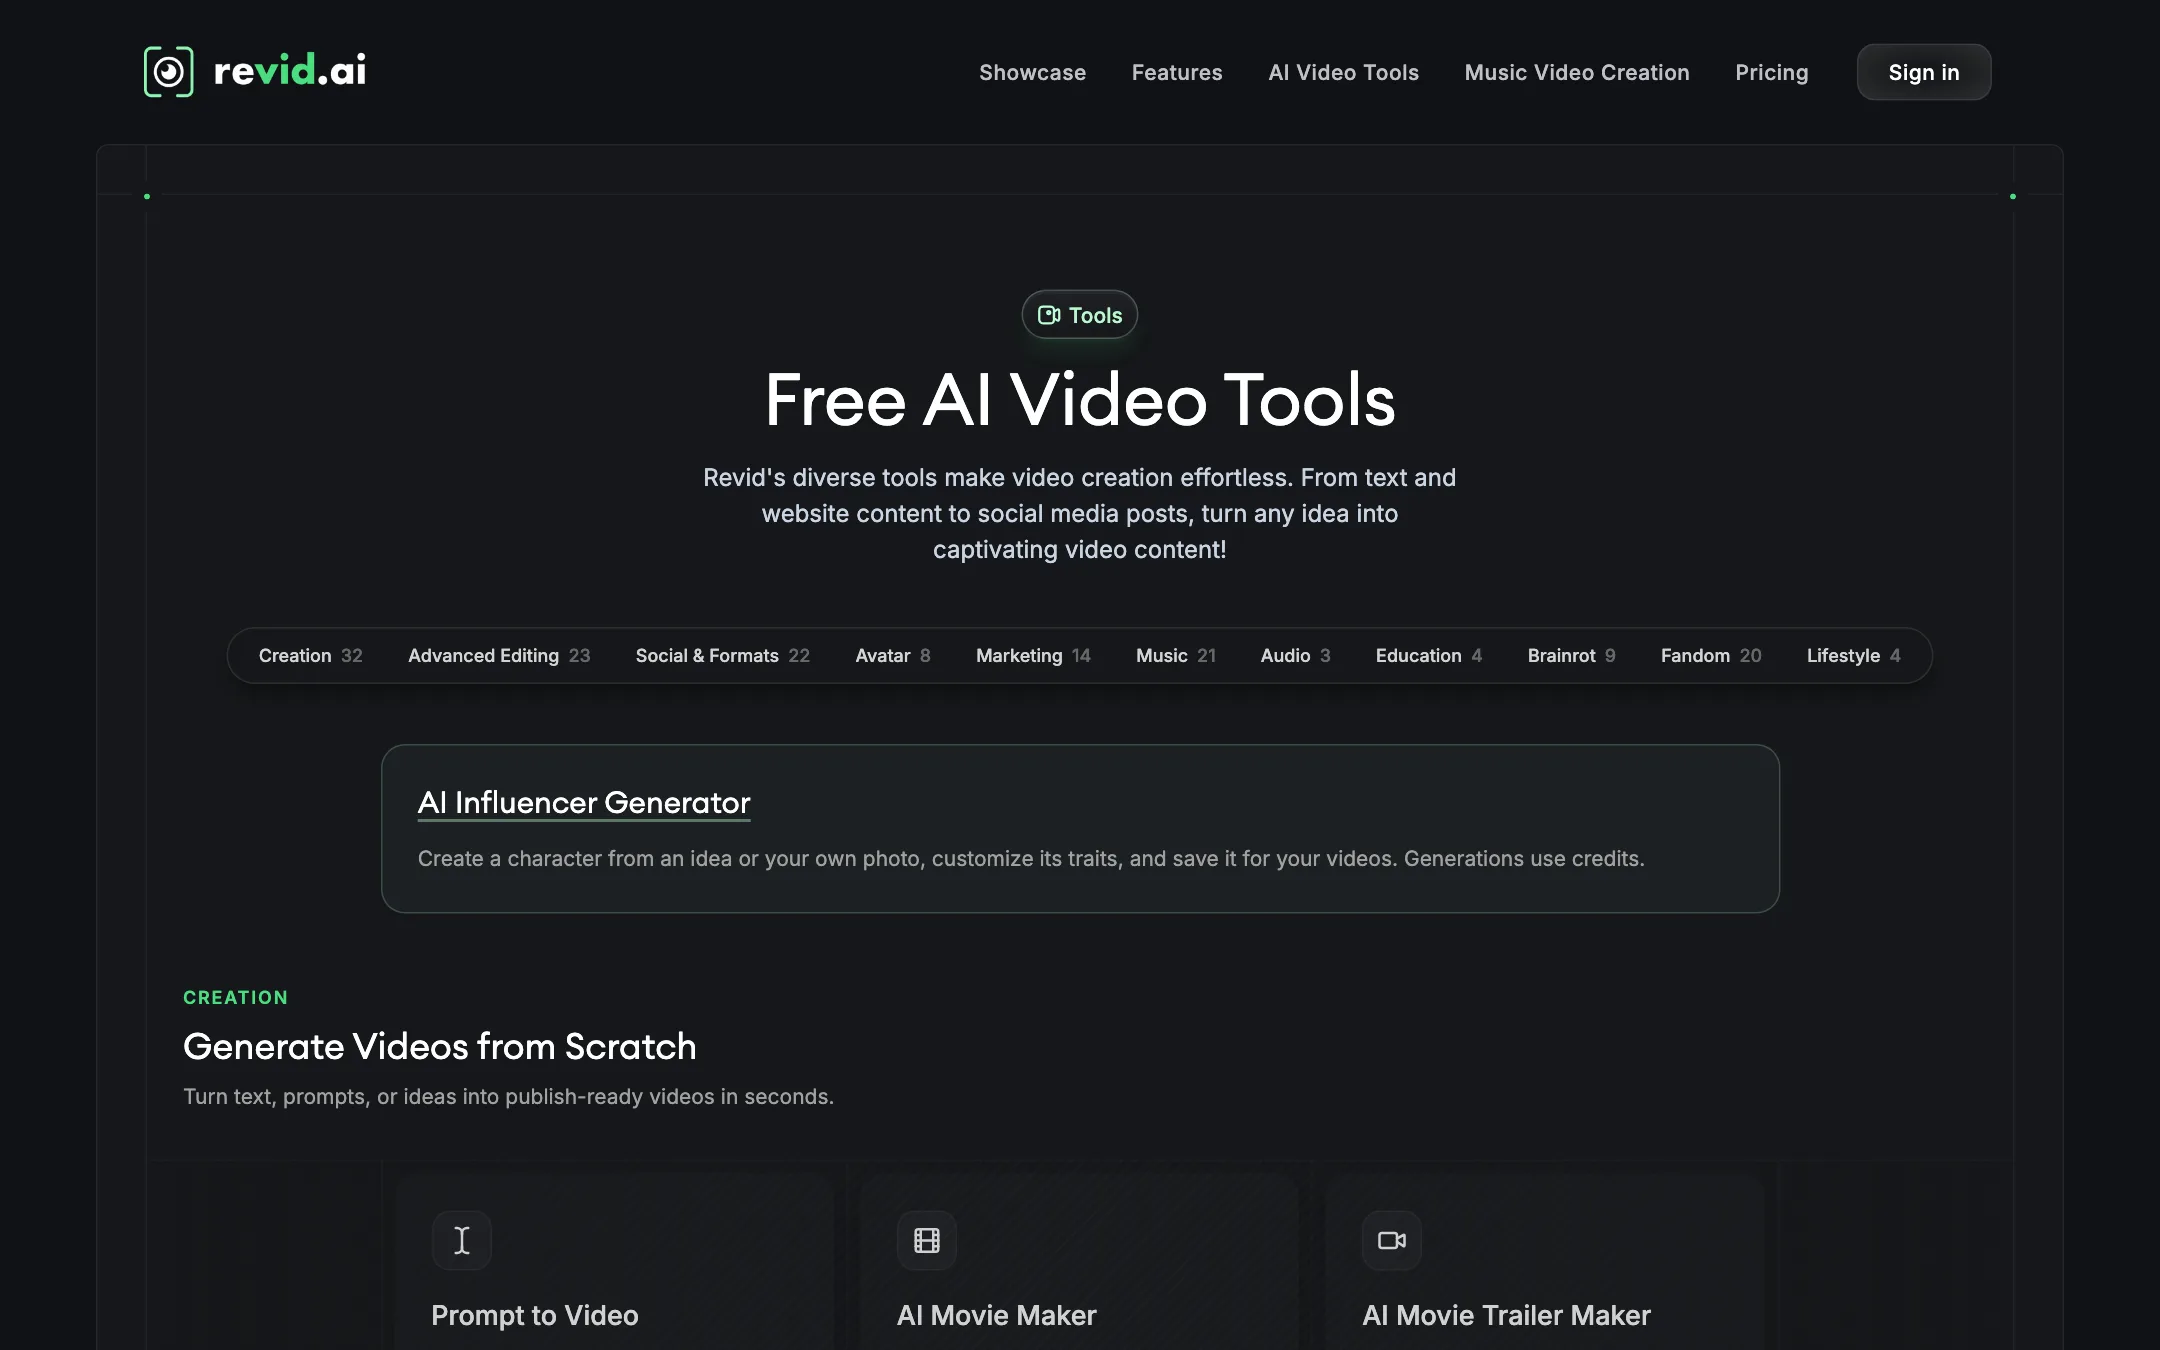Select the Music 21 category tab
Screen dimensions: 2160x1350
(1176, 655)
